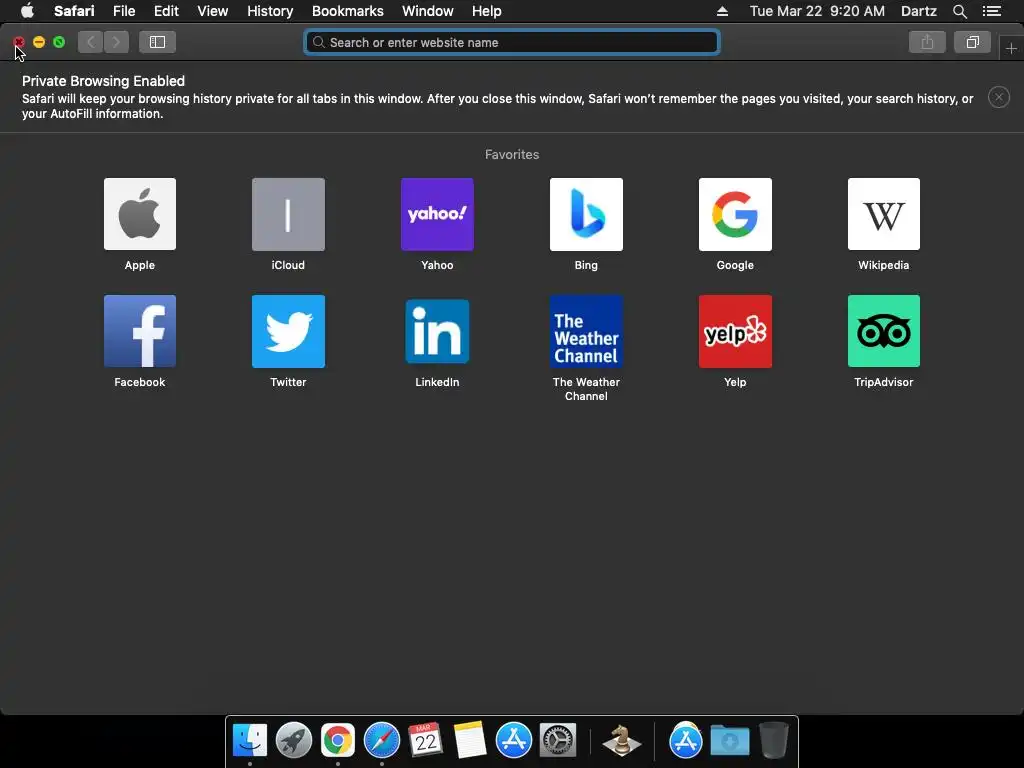Open the Wikipedia favorite tile
1024x768 pixels.
(x=884, y=214)
